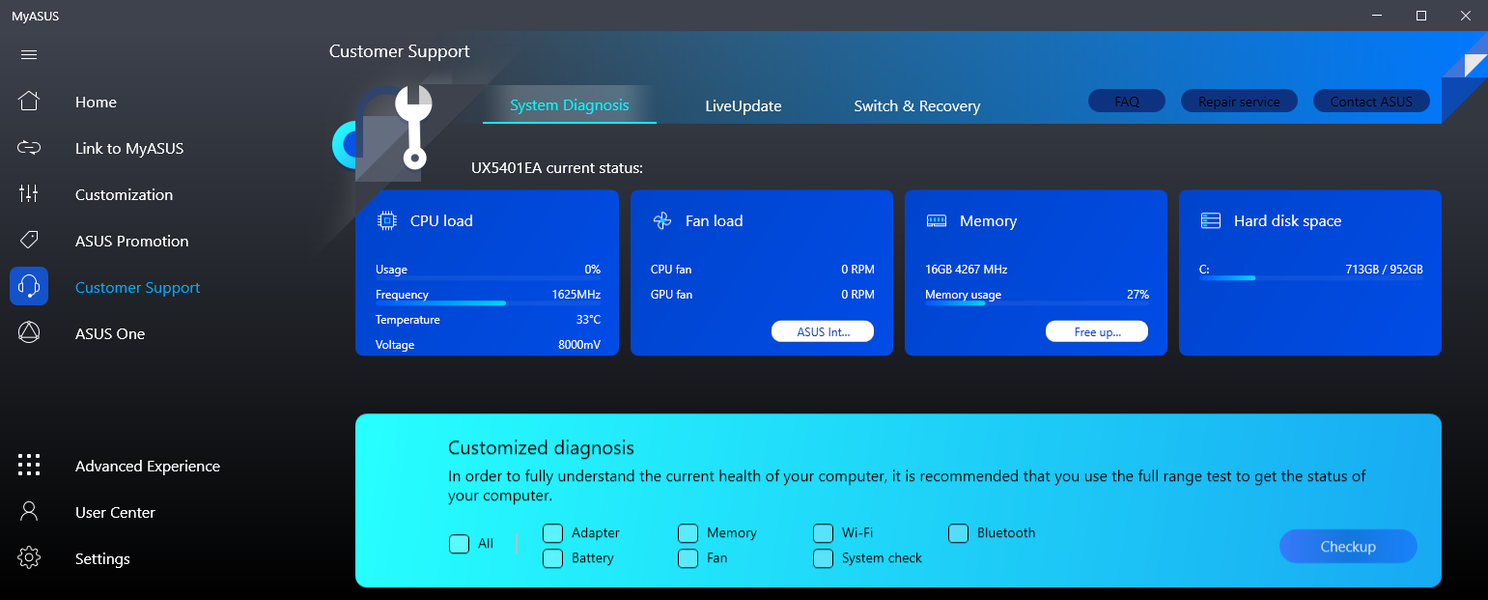Open ASUS Promotion section
The width and height of the screenshot is (1488, 600).
point(132,241)
